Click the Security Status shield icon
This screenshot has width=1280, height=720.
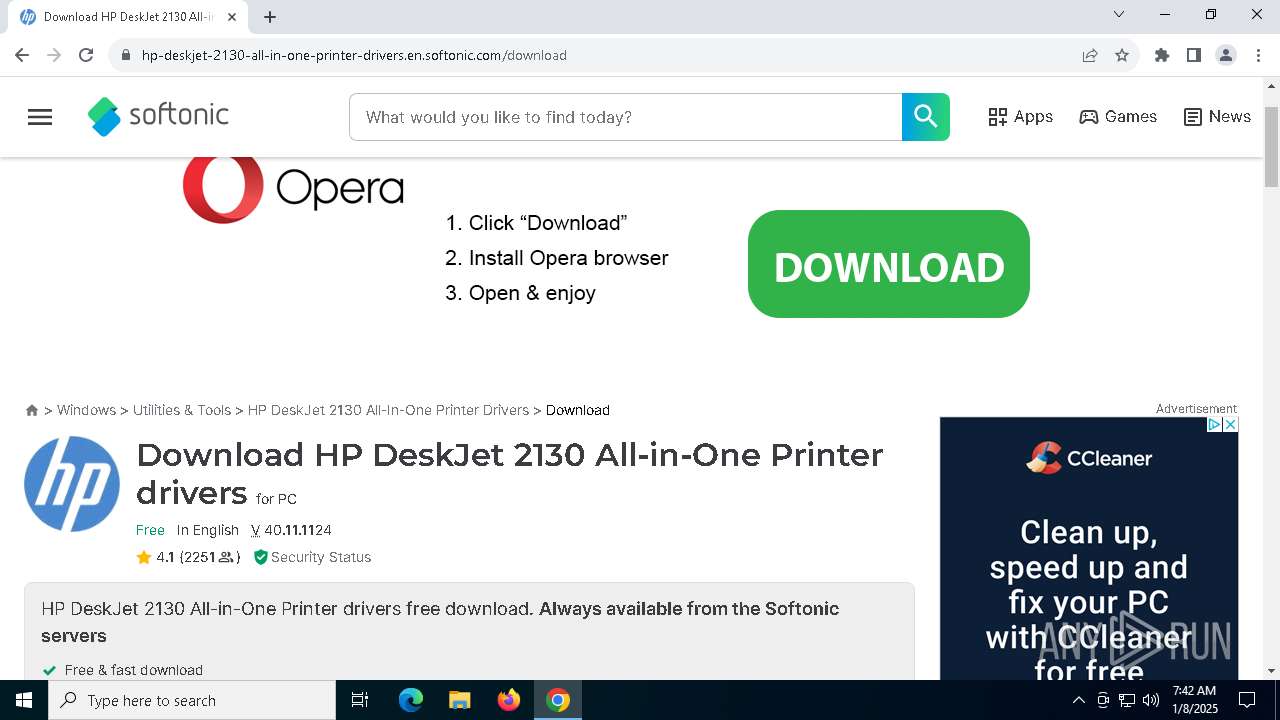click(x=261, y=557)
